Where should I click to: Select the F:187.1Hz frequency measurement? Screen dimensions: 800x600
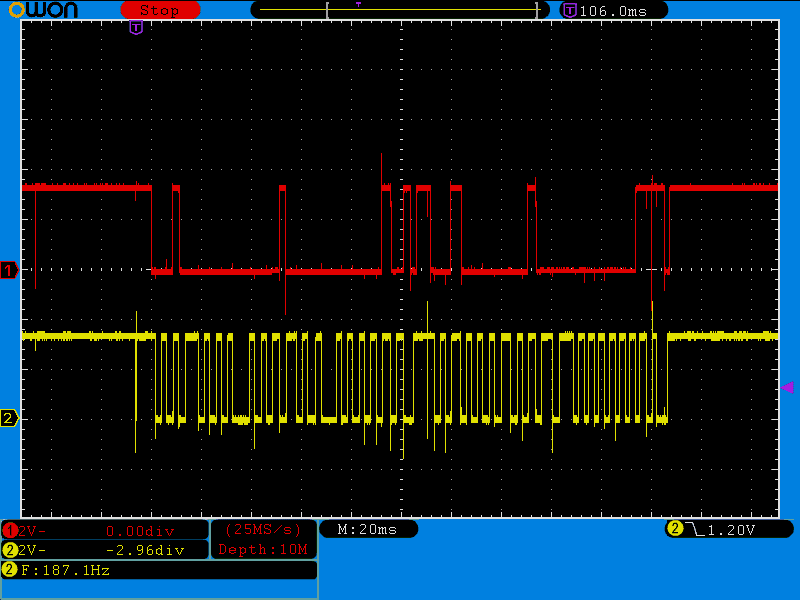click(x=66, y=570)
